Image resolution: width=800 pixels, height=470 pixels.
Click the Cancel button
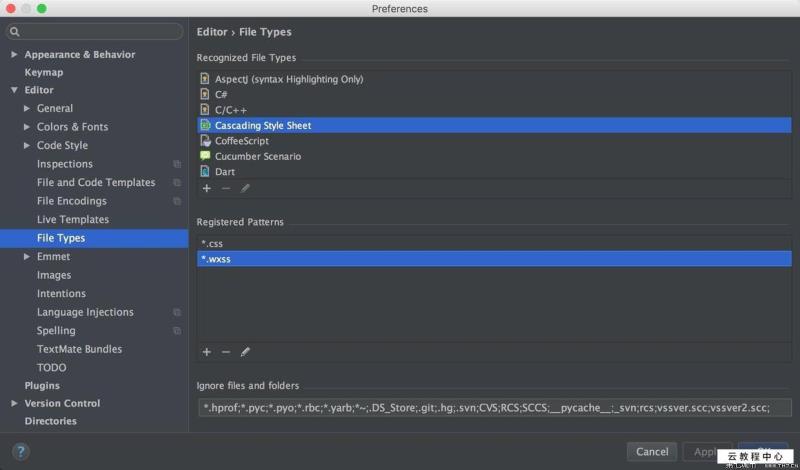[652, 452]
